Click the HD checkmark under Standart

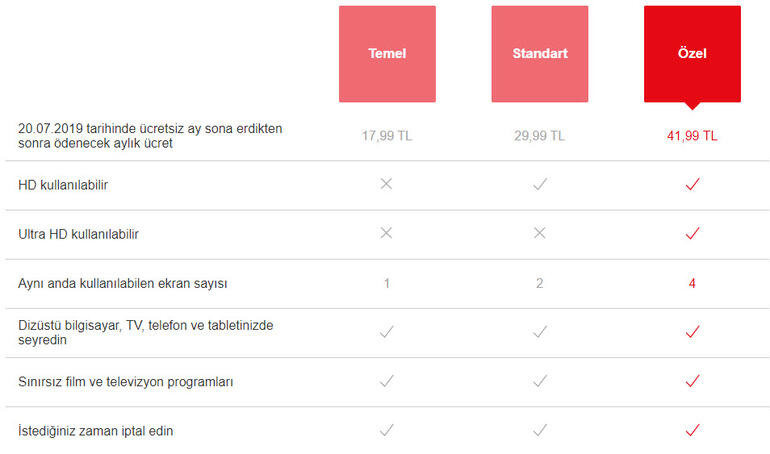539,185
